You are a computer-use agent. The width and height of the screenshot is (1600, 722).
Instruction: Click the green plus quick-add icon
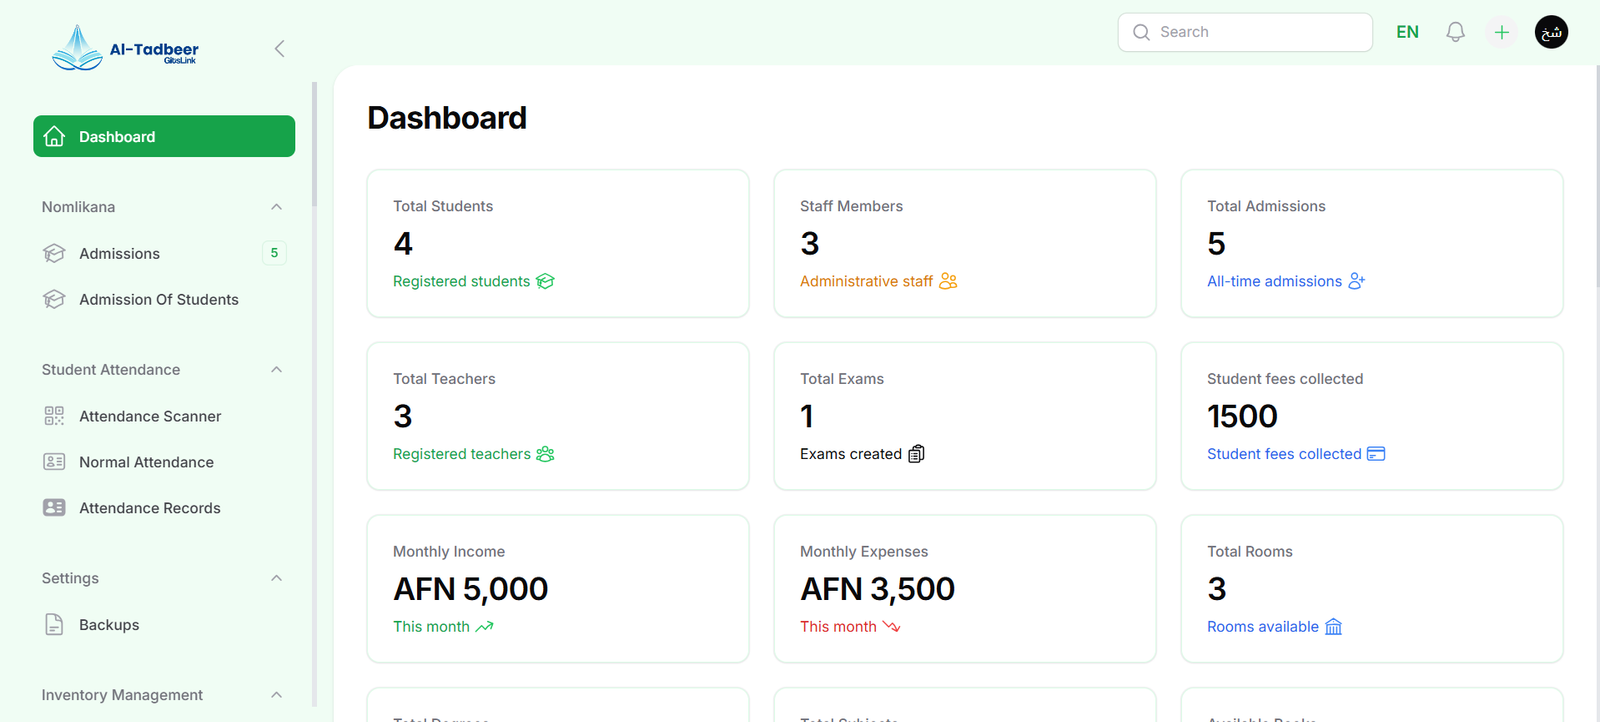pyautogui.click(x=1501, y=32)
